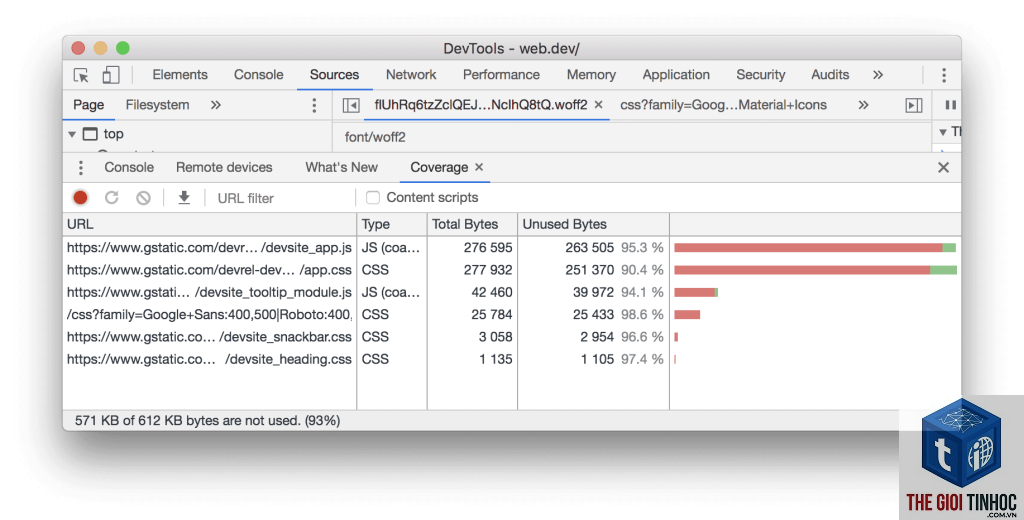Hide the debugger pane toggle icon
1024x520 pixels.
[x=914, y=105]
